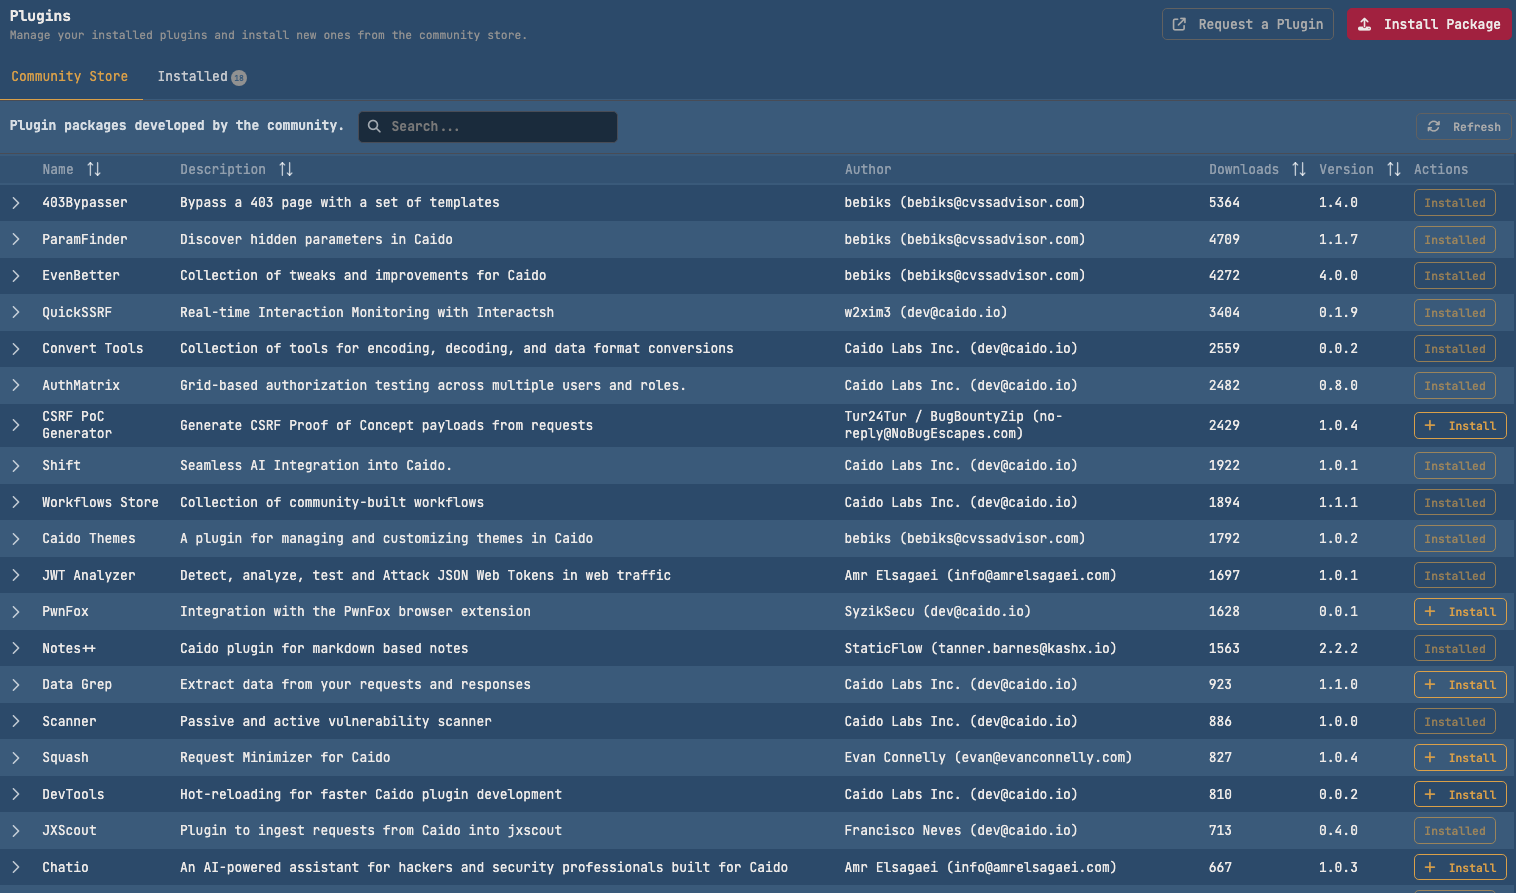Expand the Data Grep row
1516x893 pixels.
coord(16,685)
